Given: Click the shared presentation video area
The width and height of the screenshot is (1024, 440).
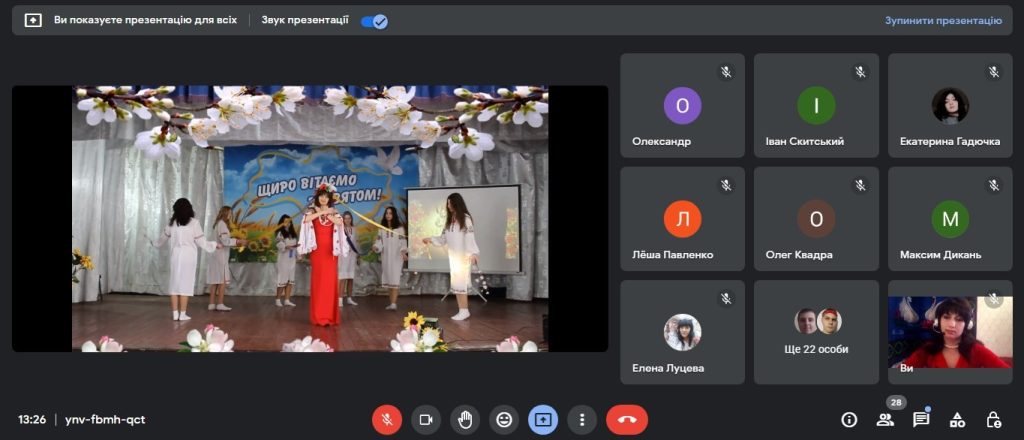Looking at the screenshot, I should 310,218.
